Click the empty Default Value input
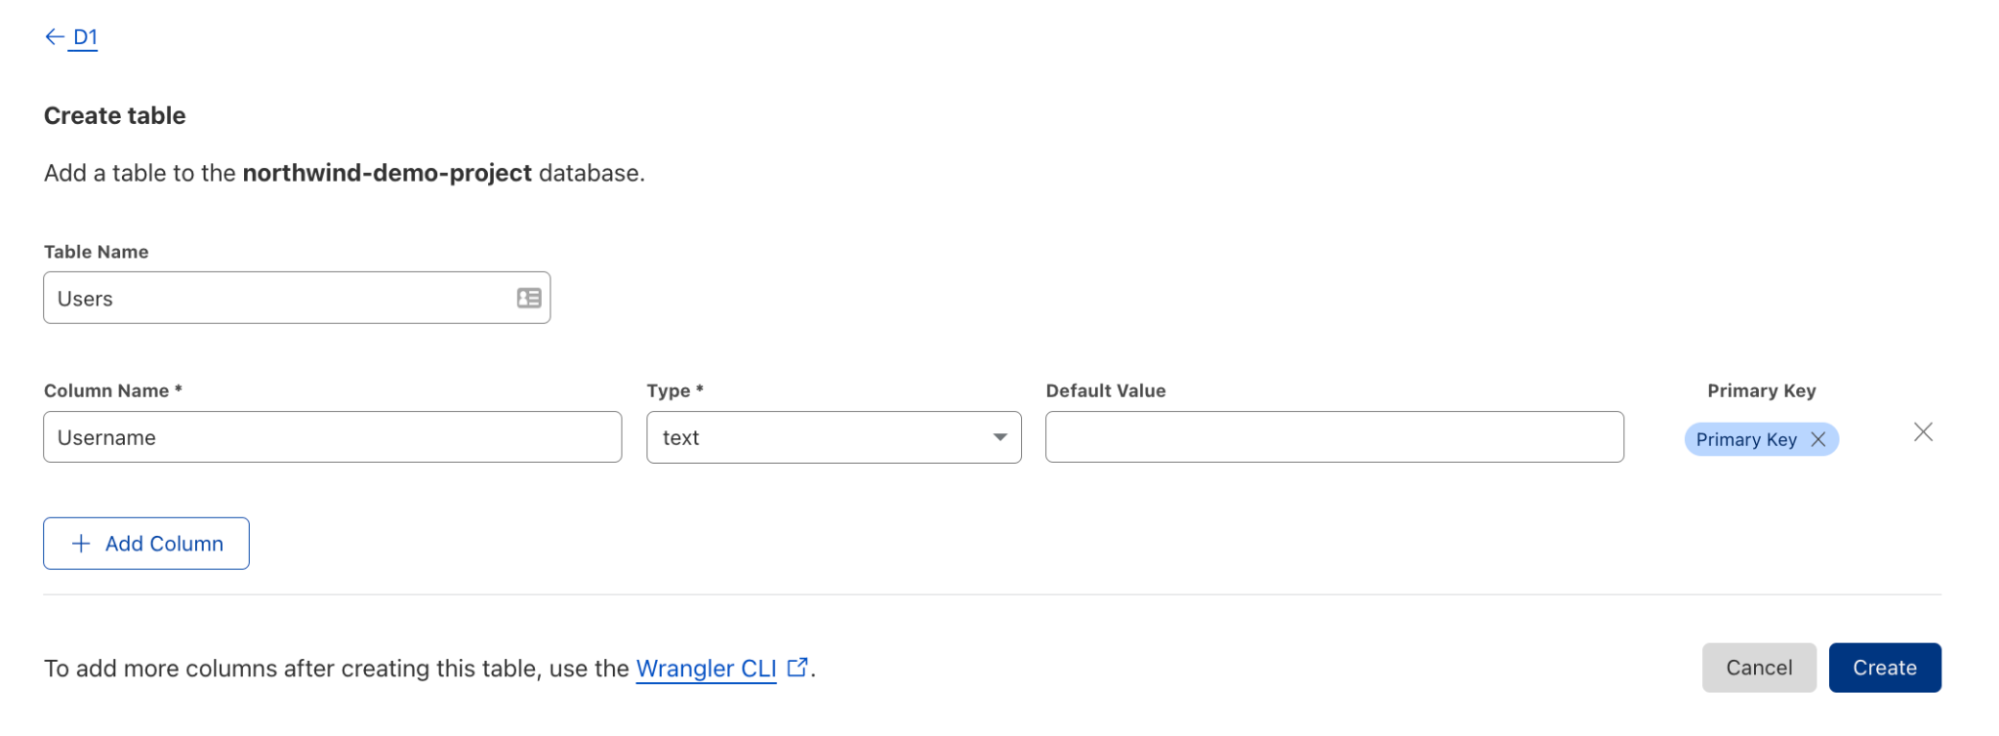The image size is (1999, 736). point(1334,437)
